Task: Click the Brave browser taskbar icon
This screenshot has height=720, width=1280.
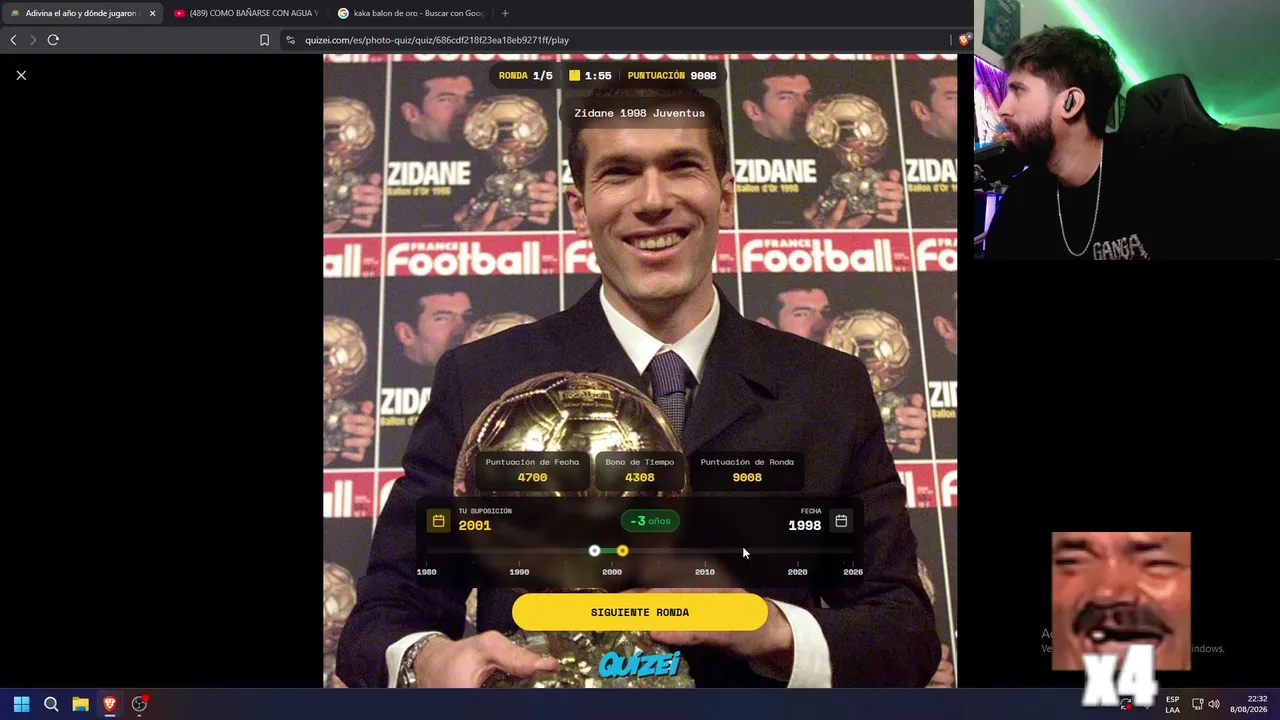Action: point(110,704)
